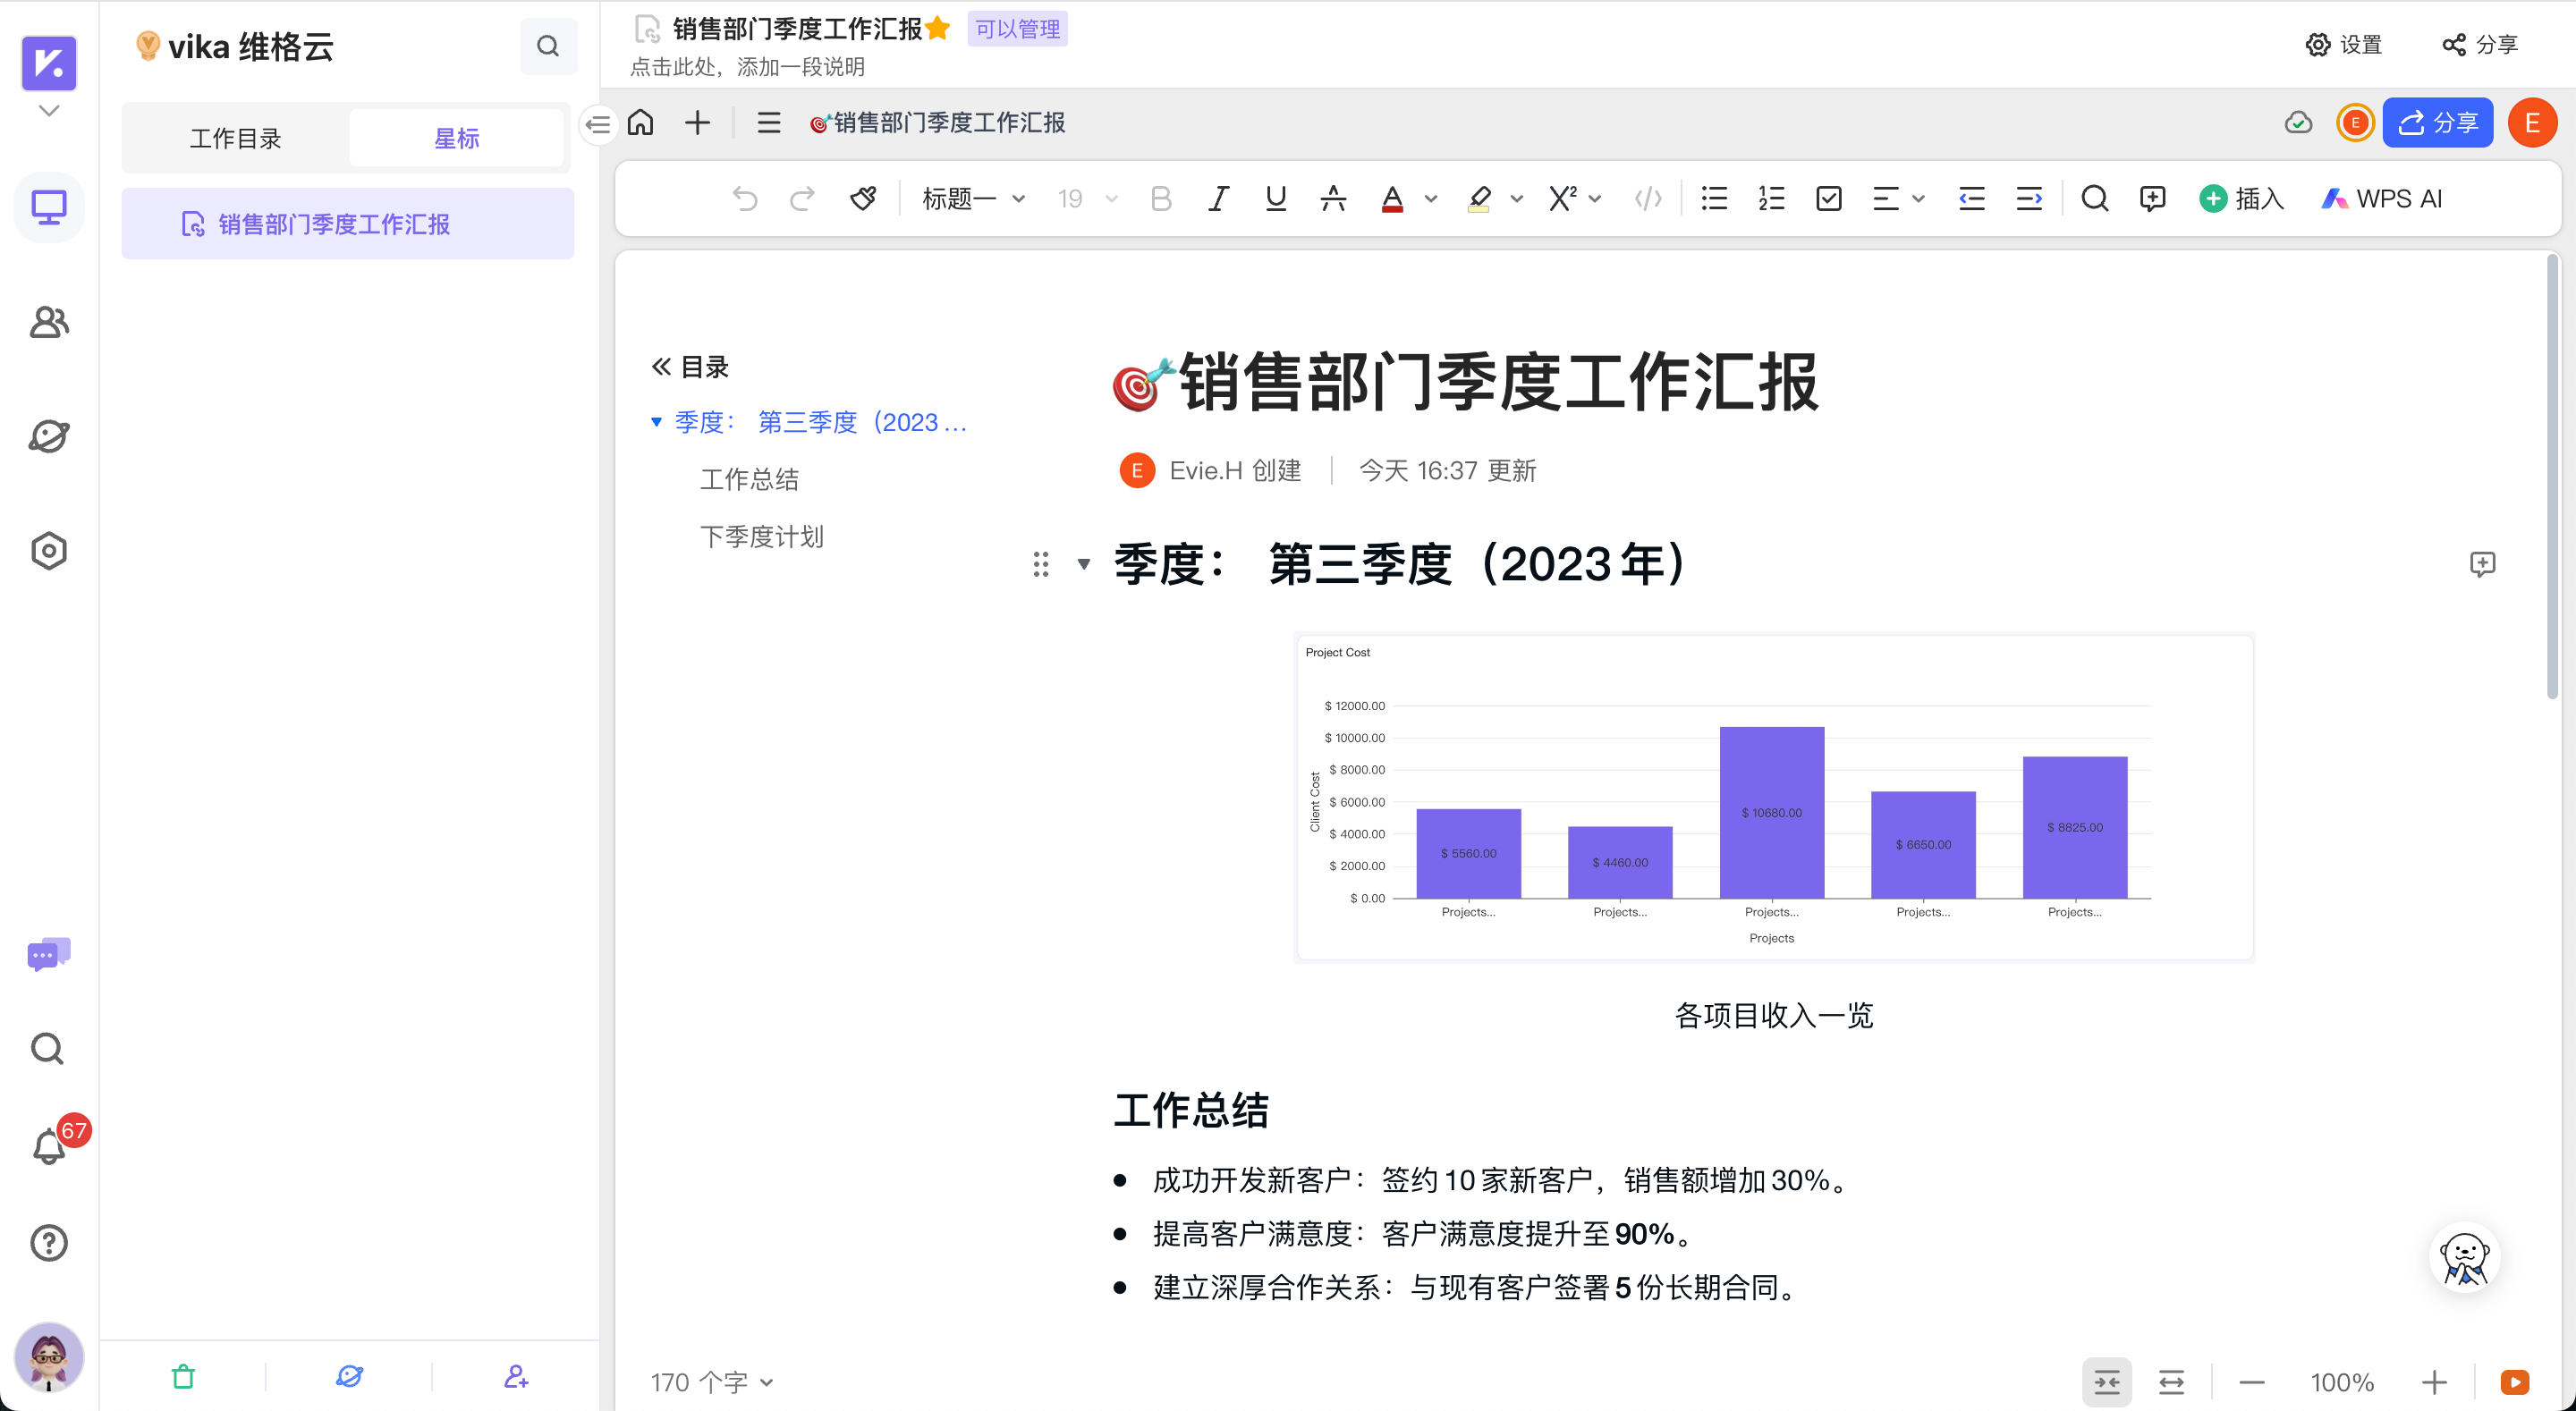Image resolution: width=2576 pixels, height=1411 pixels.
Task: Click the 分享 share button
Action: (2438, 122)
